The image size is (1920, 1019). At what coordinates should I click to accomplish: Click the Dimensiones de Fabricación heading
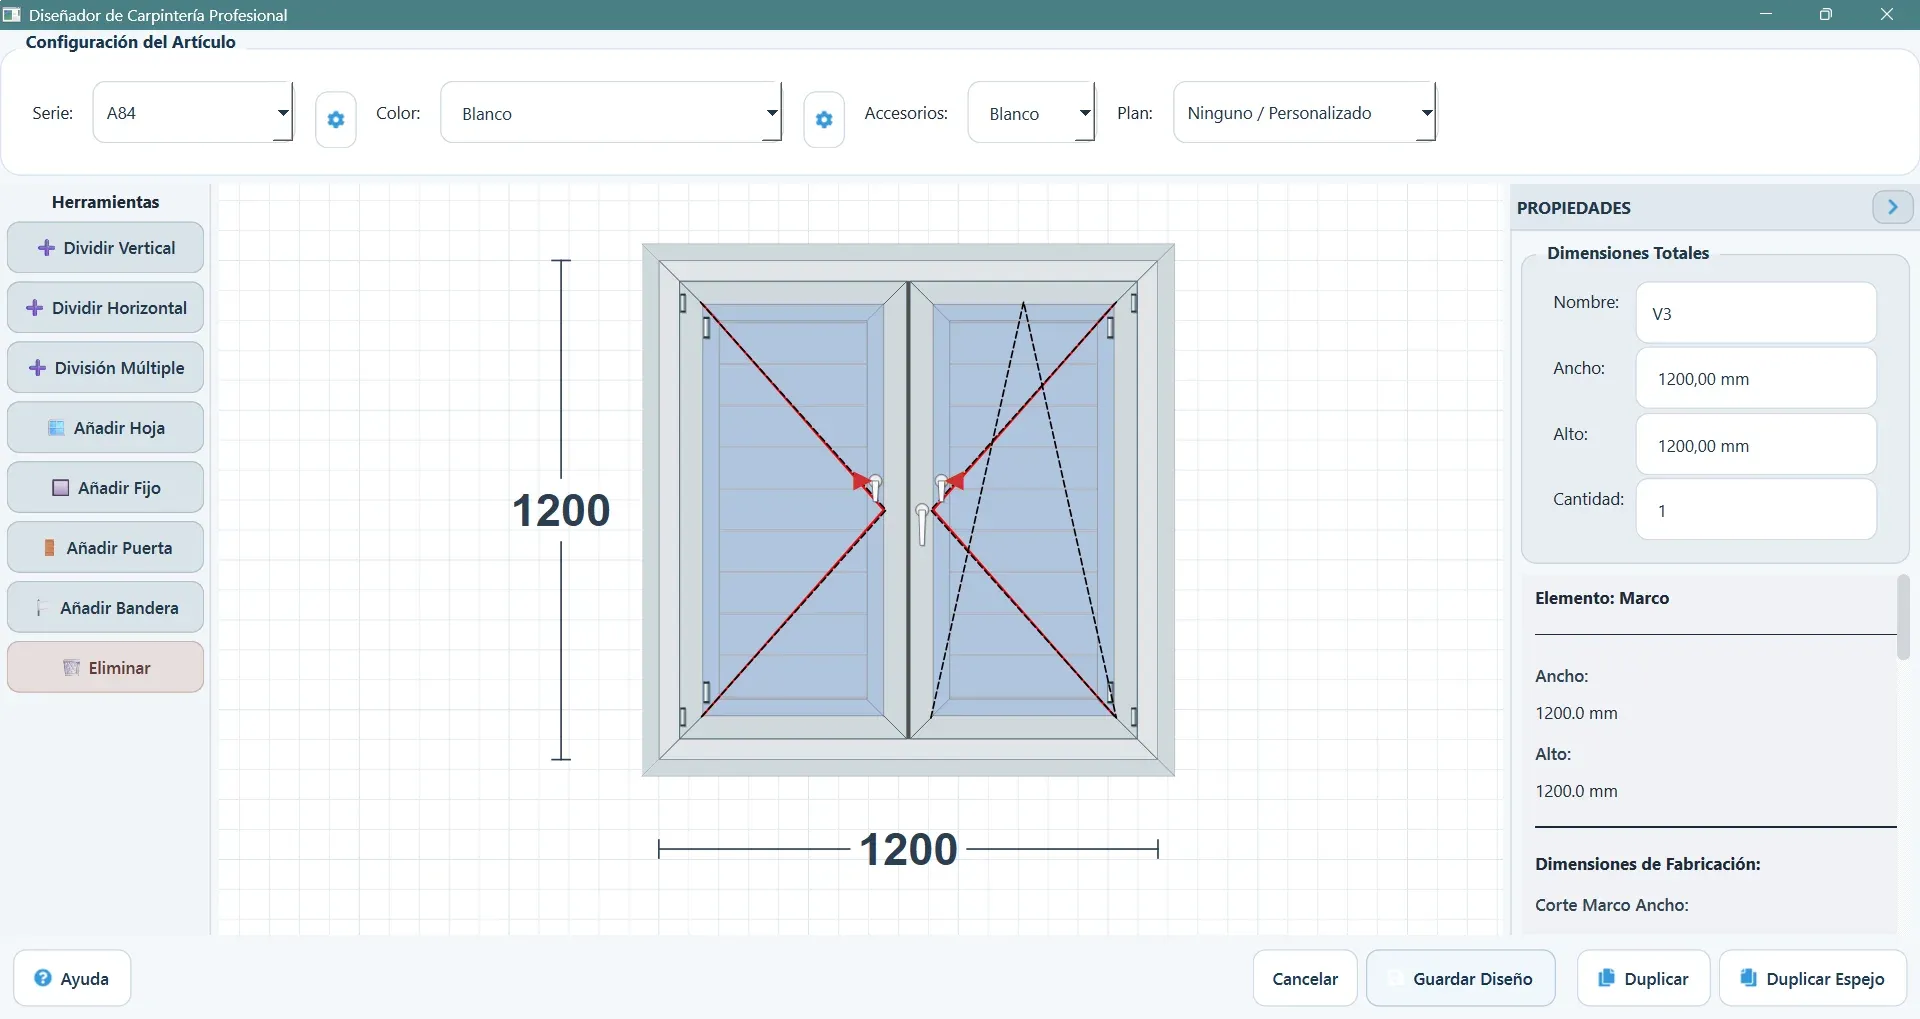pyautogui.click(x=1648, y=864)
